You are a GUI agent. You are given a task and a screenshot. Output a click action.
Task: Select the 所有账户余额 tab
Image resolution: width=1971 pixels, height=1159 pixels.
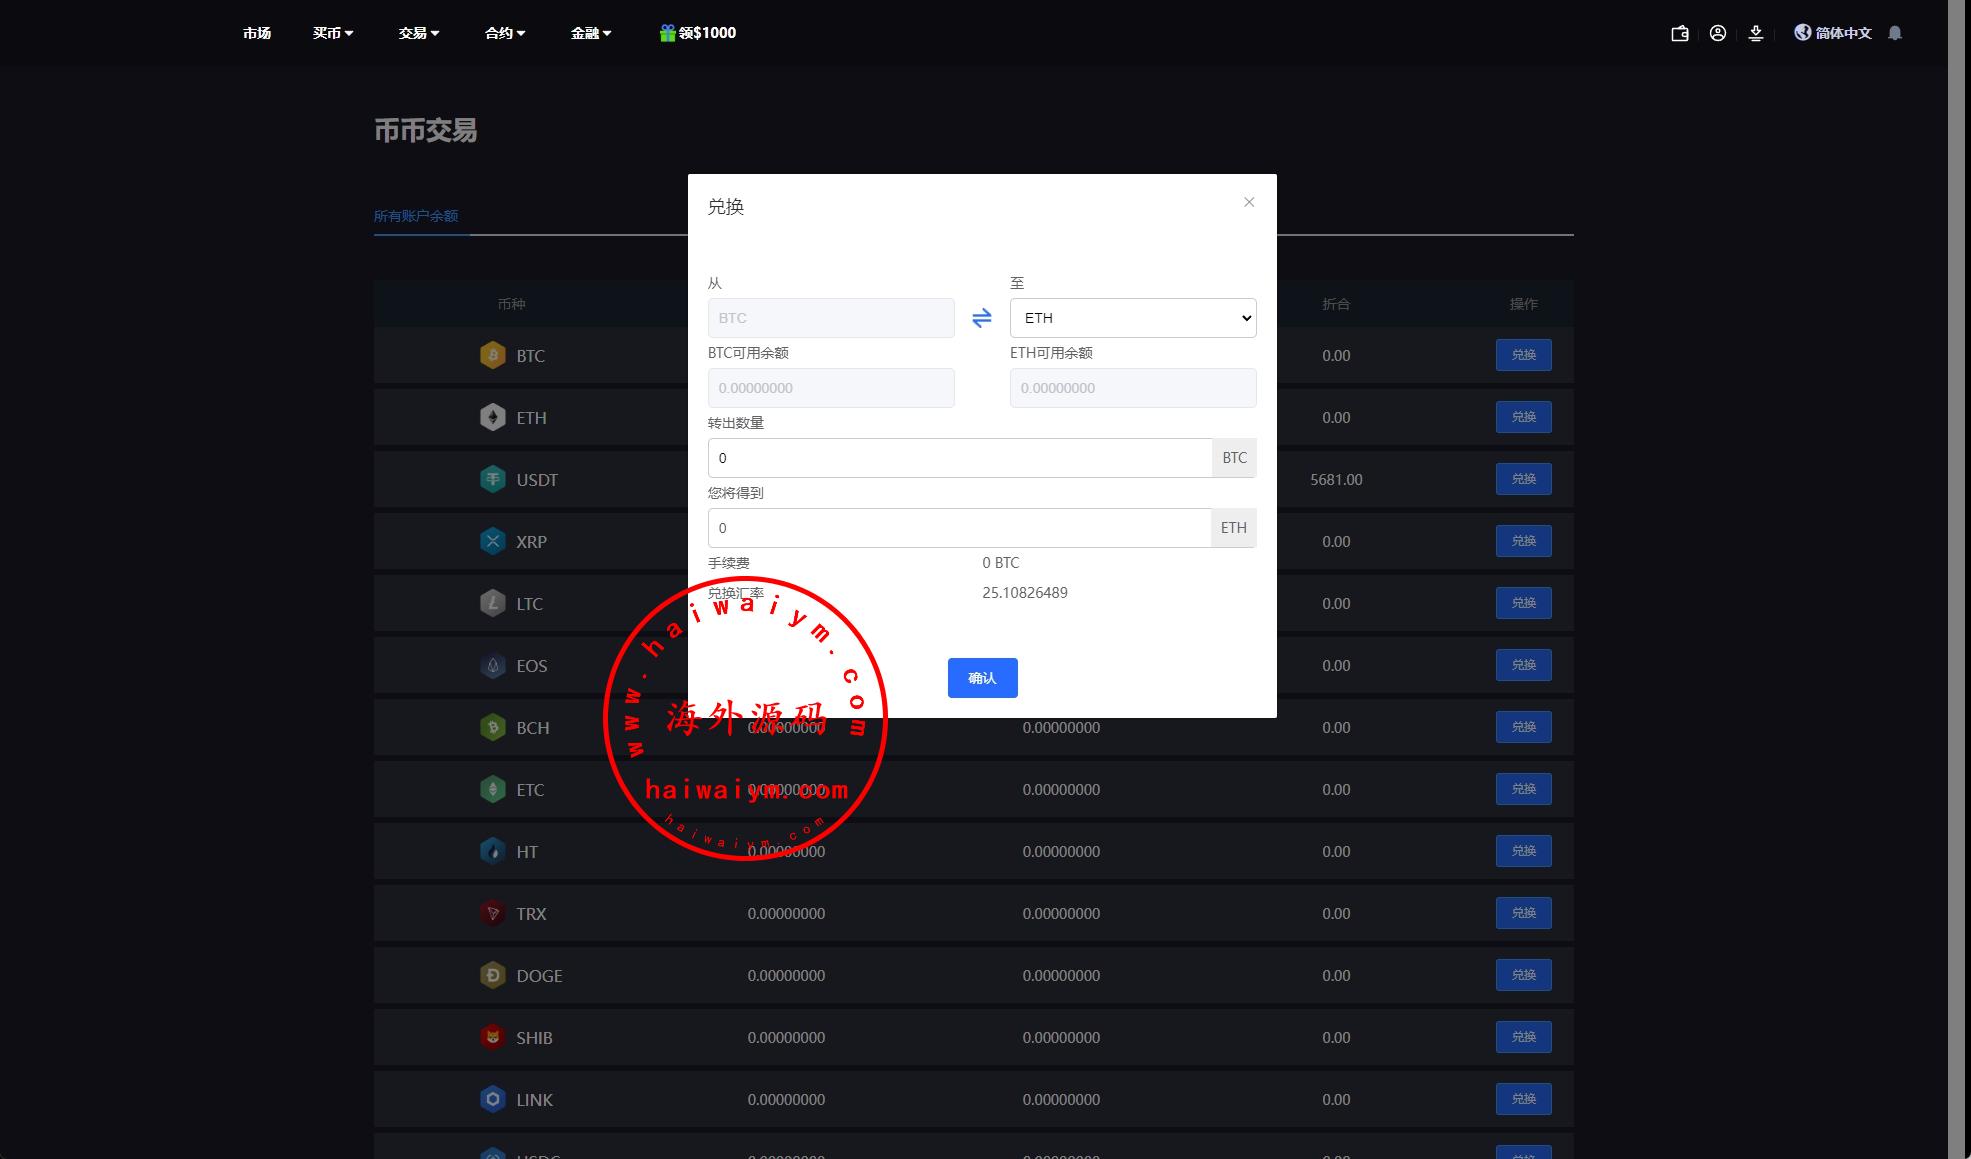(x=416, y=216)
